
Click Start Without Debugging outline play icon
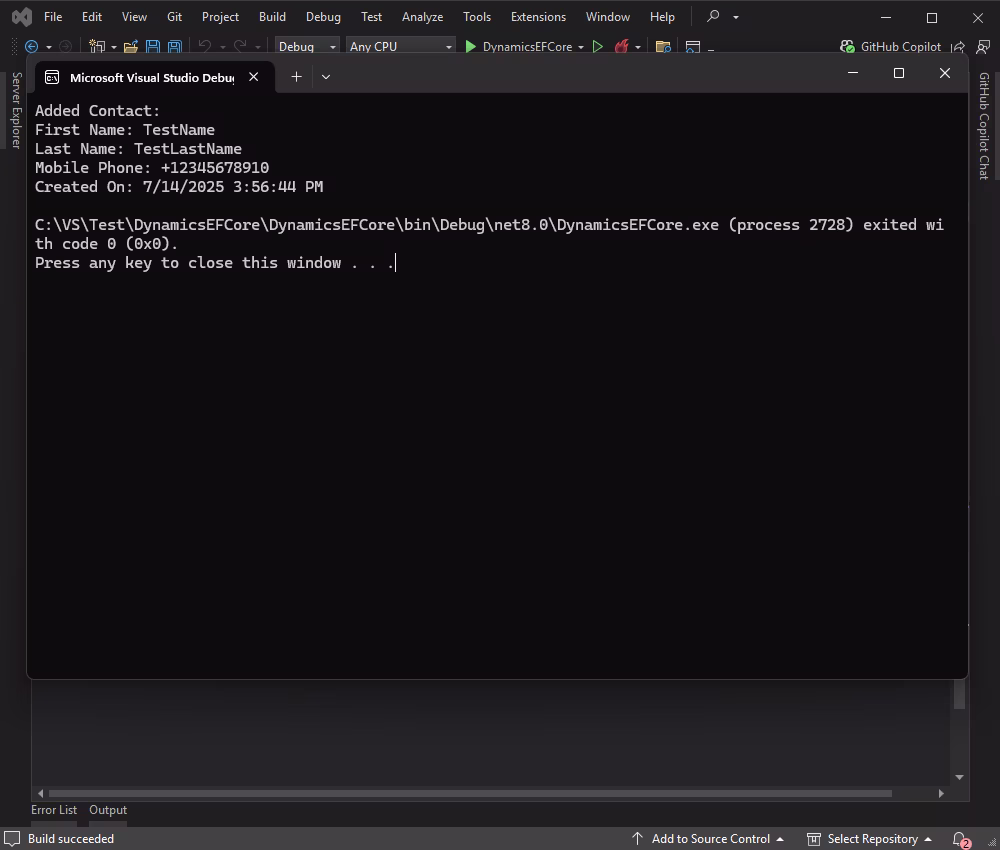click(598, 47)
